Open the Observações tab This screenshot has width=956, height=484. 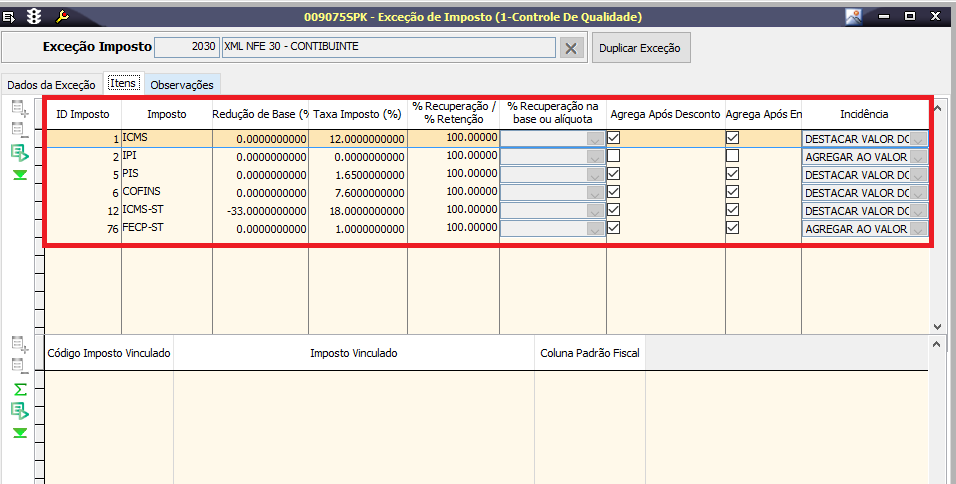point(181,85)
